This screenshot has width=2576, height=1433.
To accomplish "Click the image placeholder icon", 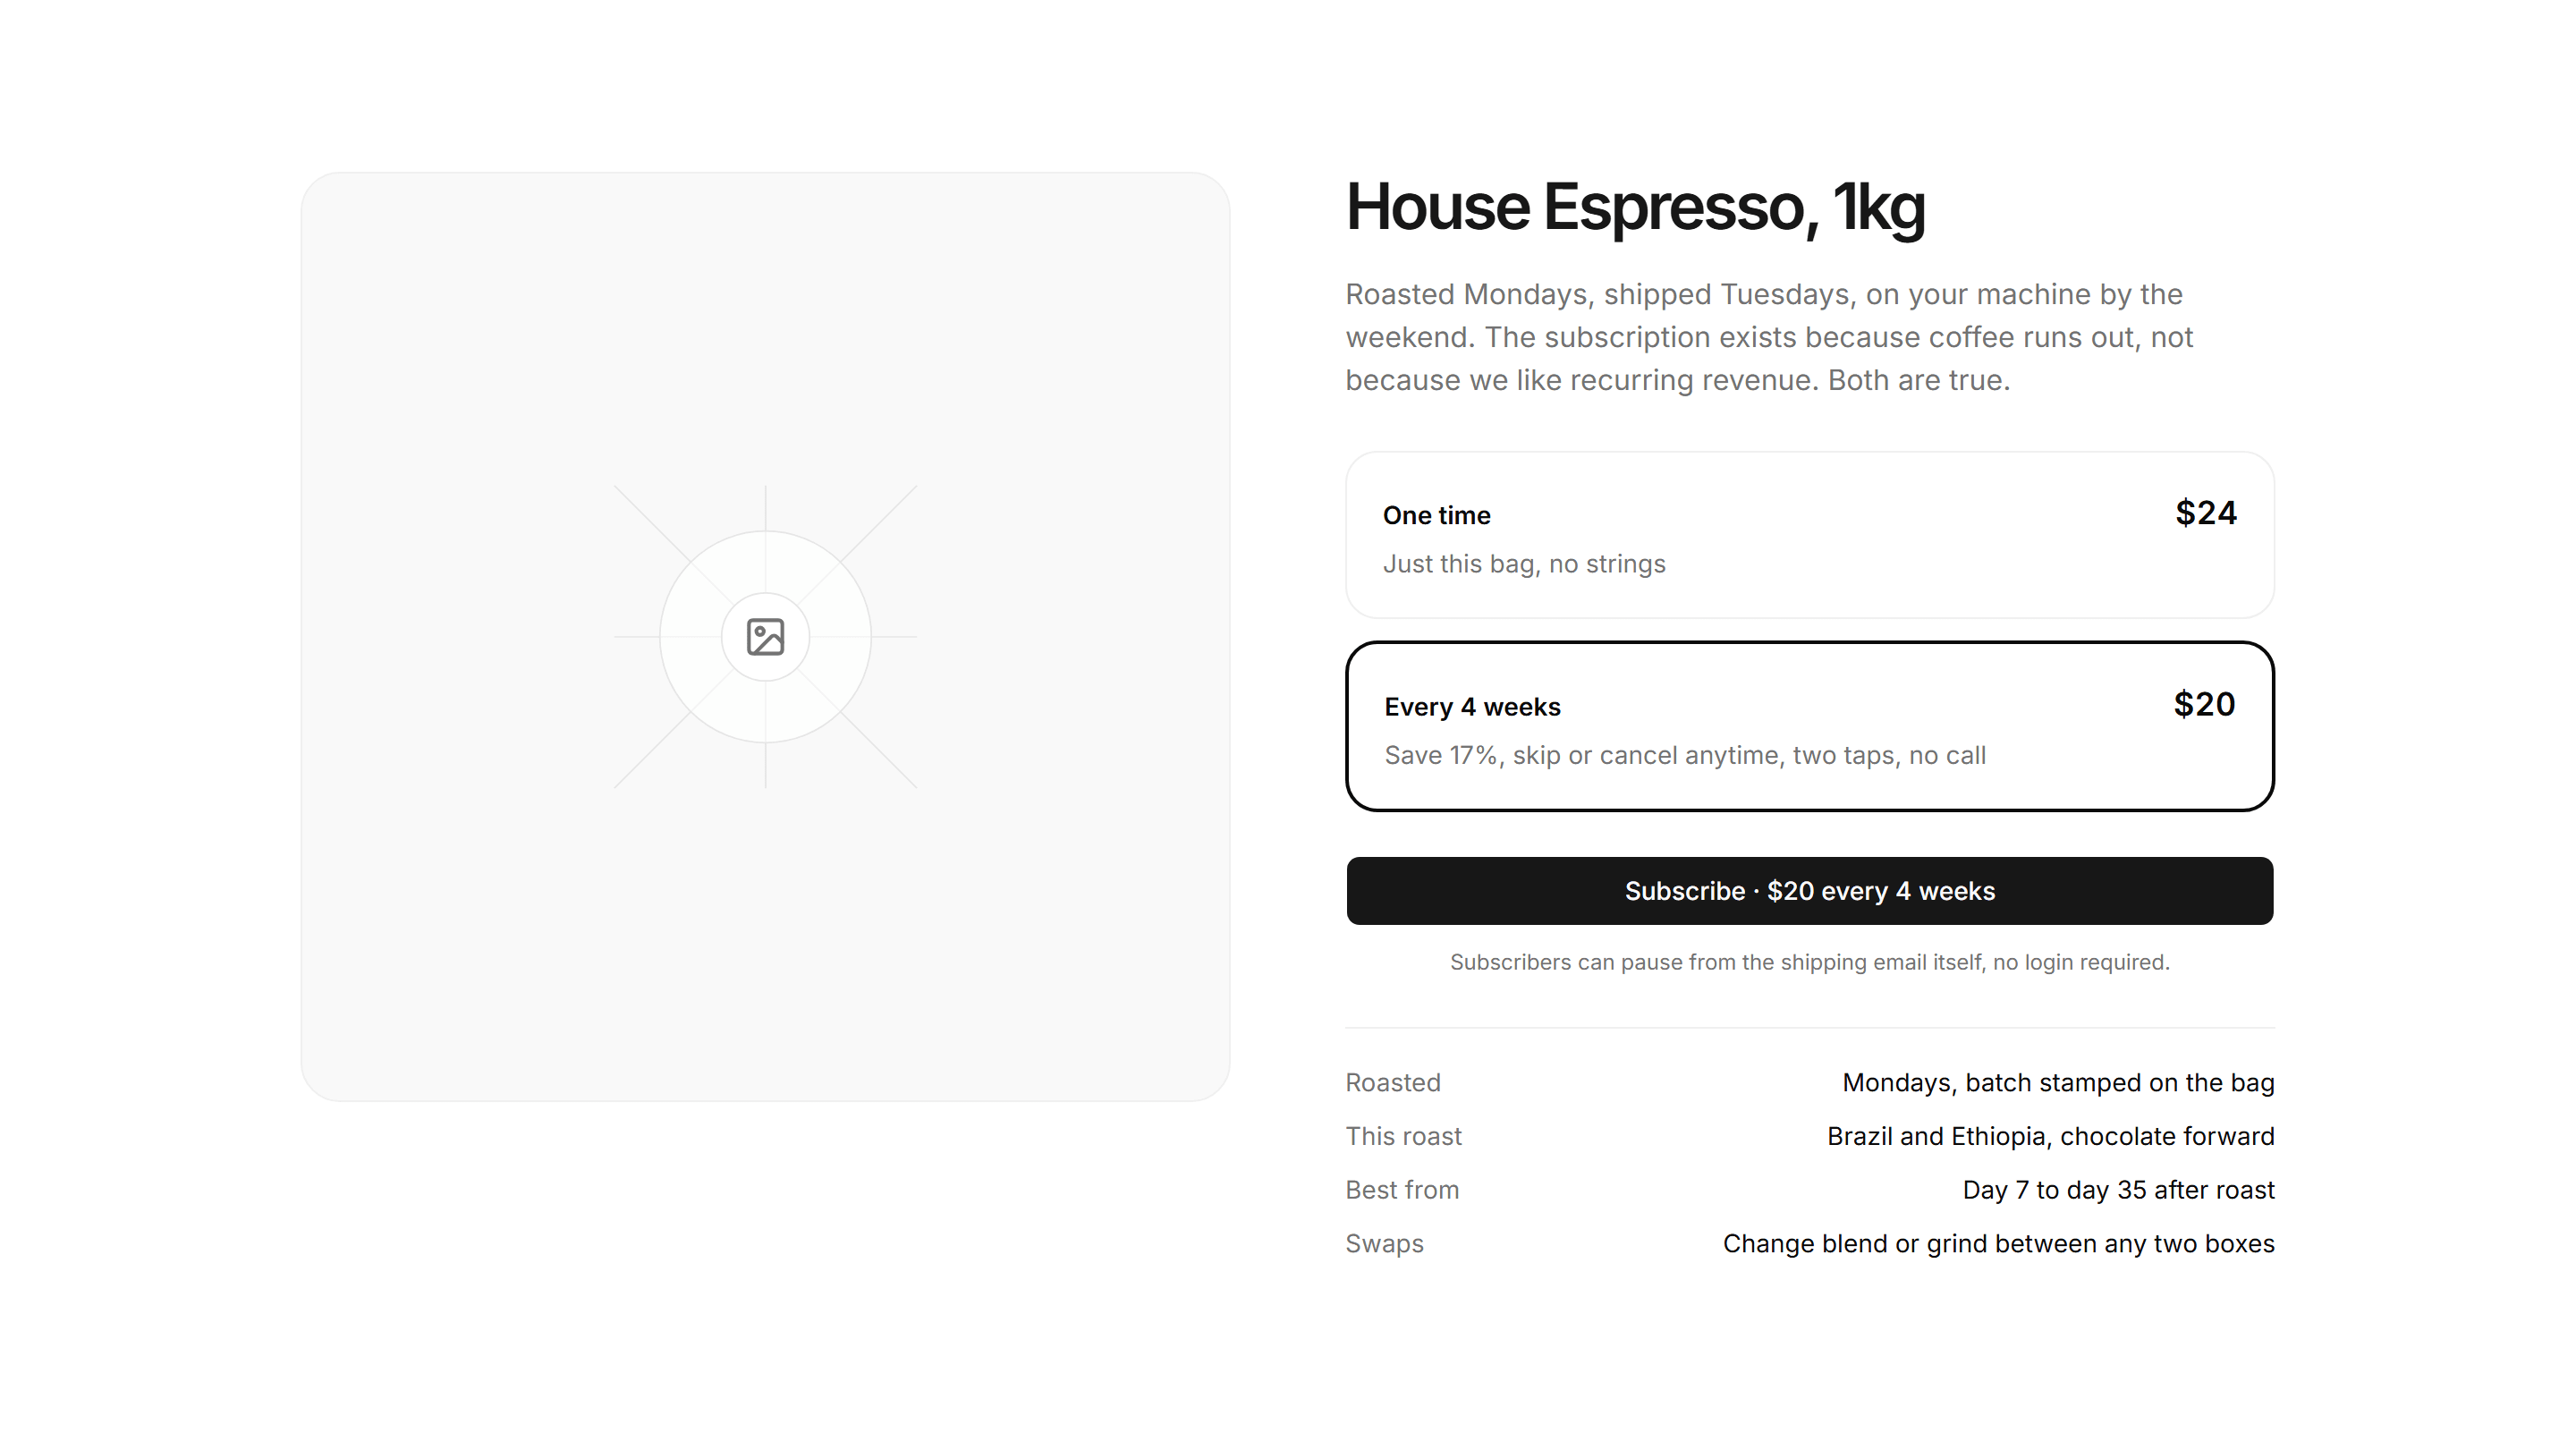I will coord(765,637).
